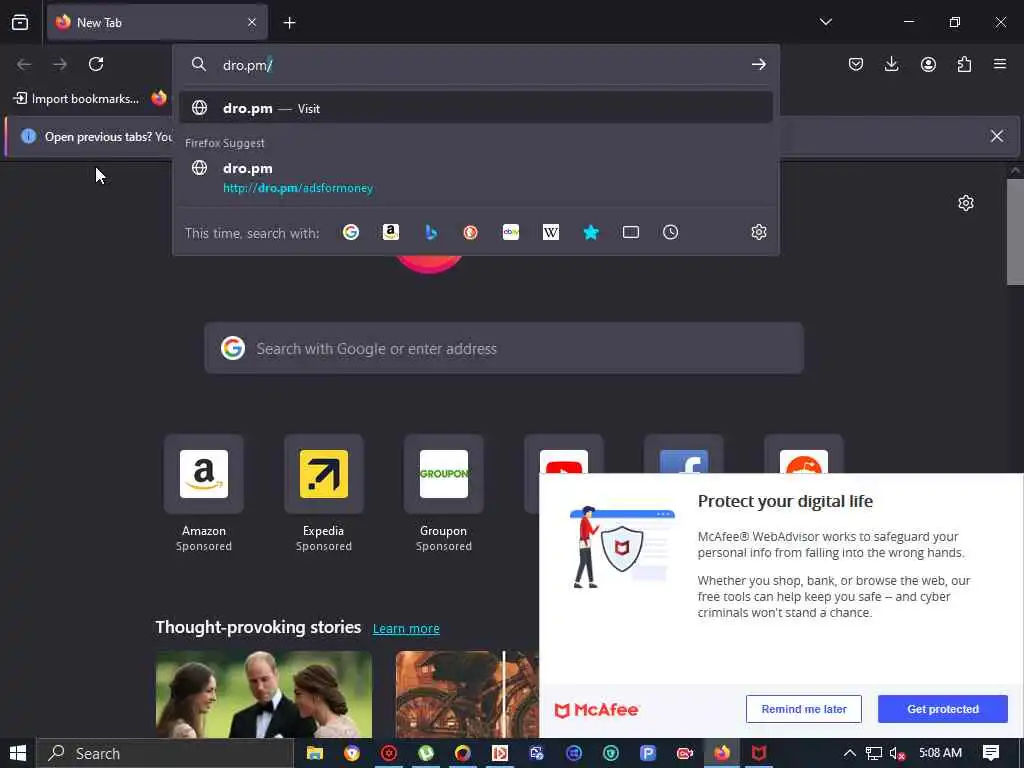Search bookmarks using star icon
Image resolution: width=1024 pixels, height=768 pixels.
[x=591, y=232]
